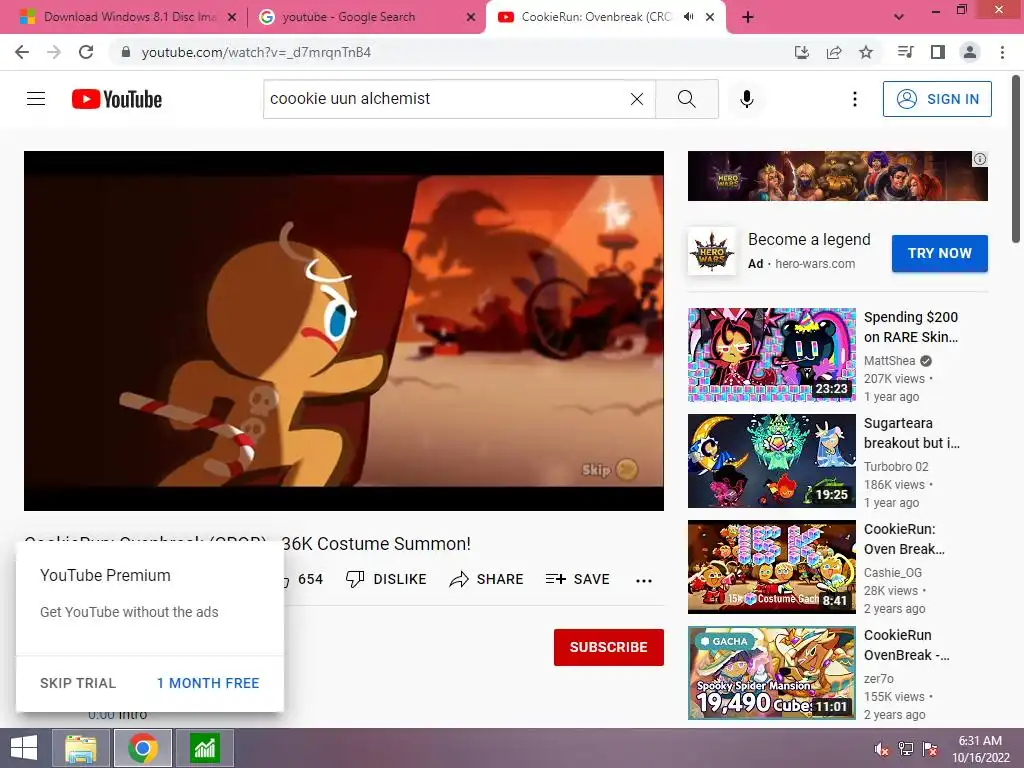Start voice search with microphone
Screen dimensions: 1024x768
[x=746, y=99]
